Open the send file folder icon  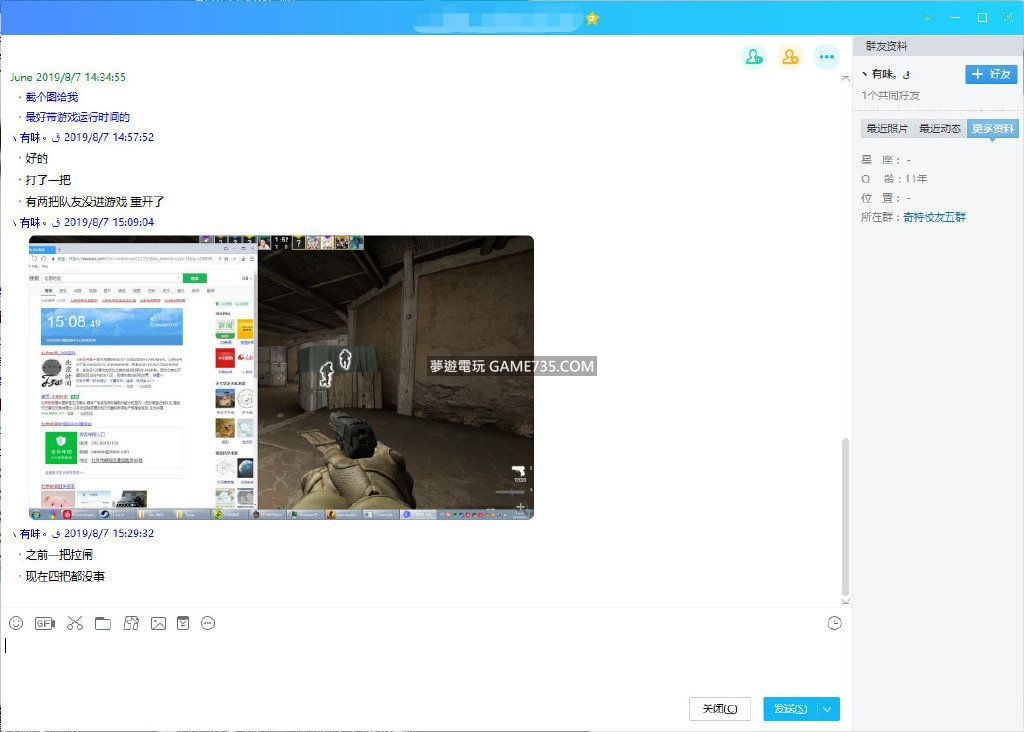click(x=103, y=623)
